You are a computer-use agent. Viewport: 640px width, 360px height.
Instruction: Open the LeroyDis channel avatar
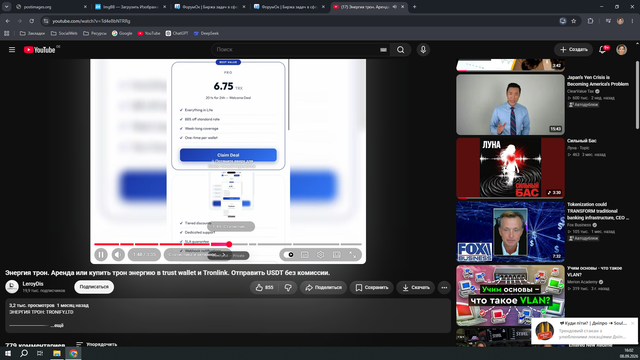pyautogui.click(x=12, y=287)
